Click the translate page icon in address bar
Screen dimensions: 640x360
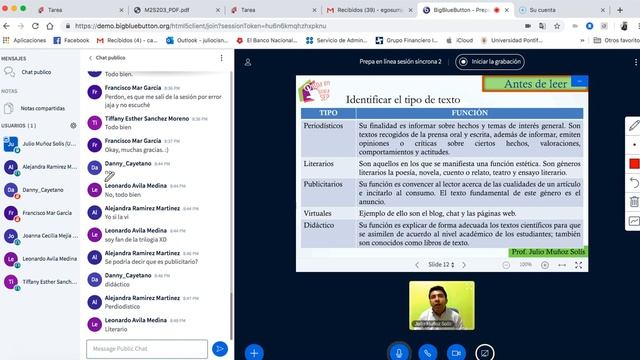coord(542,26)
